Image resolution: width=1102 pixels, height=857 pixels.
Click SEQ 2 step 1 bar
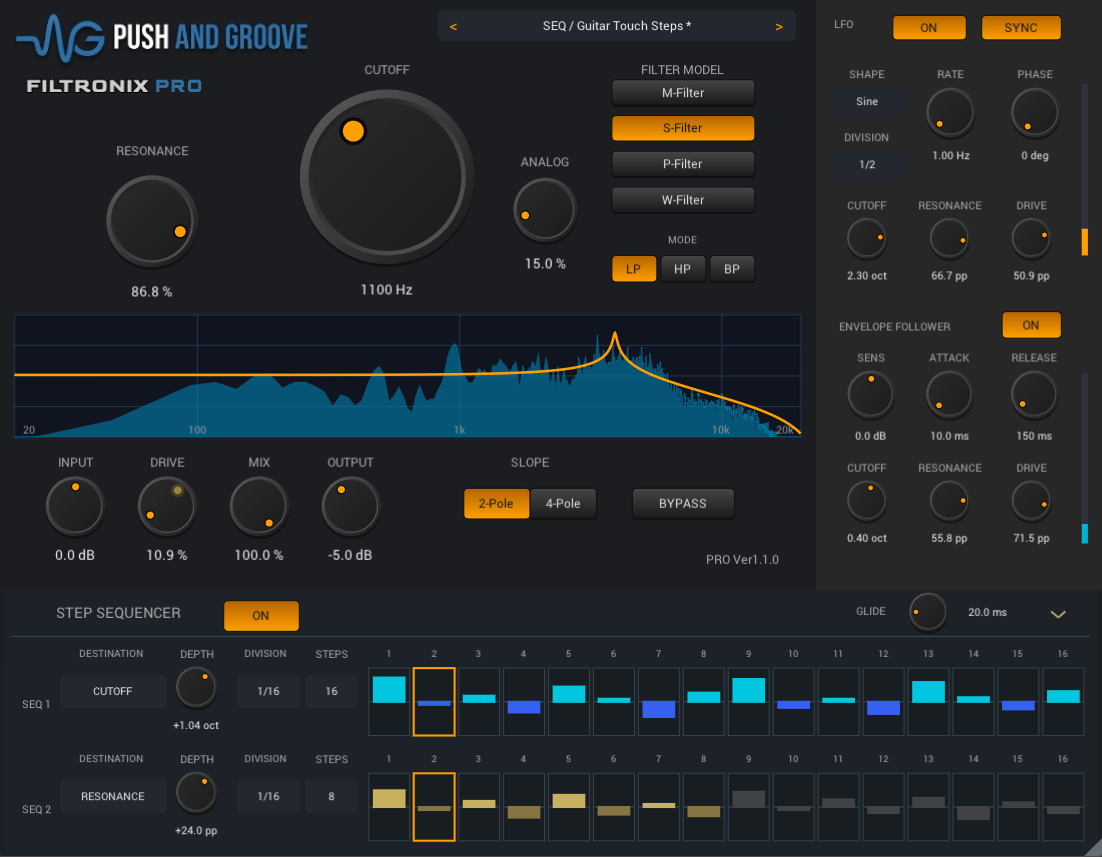pos(389,799)
